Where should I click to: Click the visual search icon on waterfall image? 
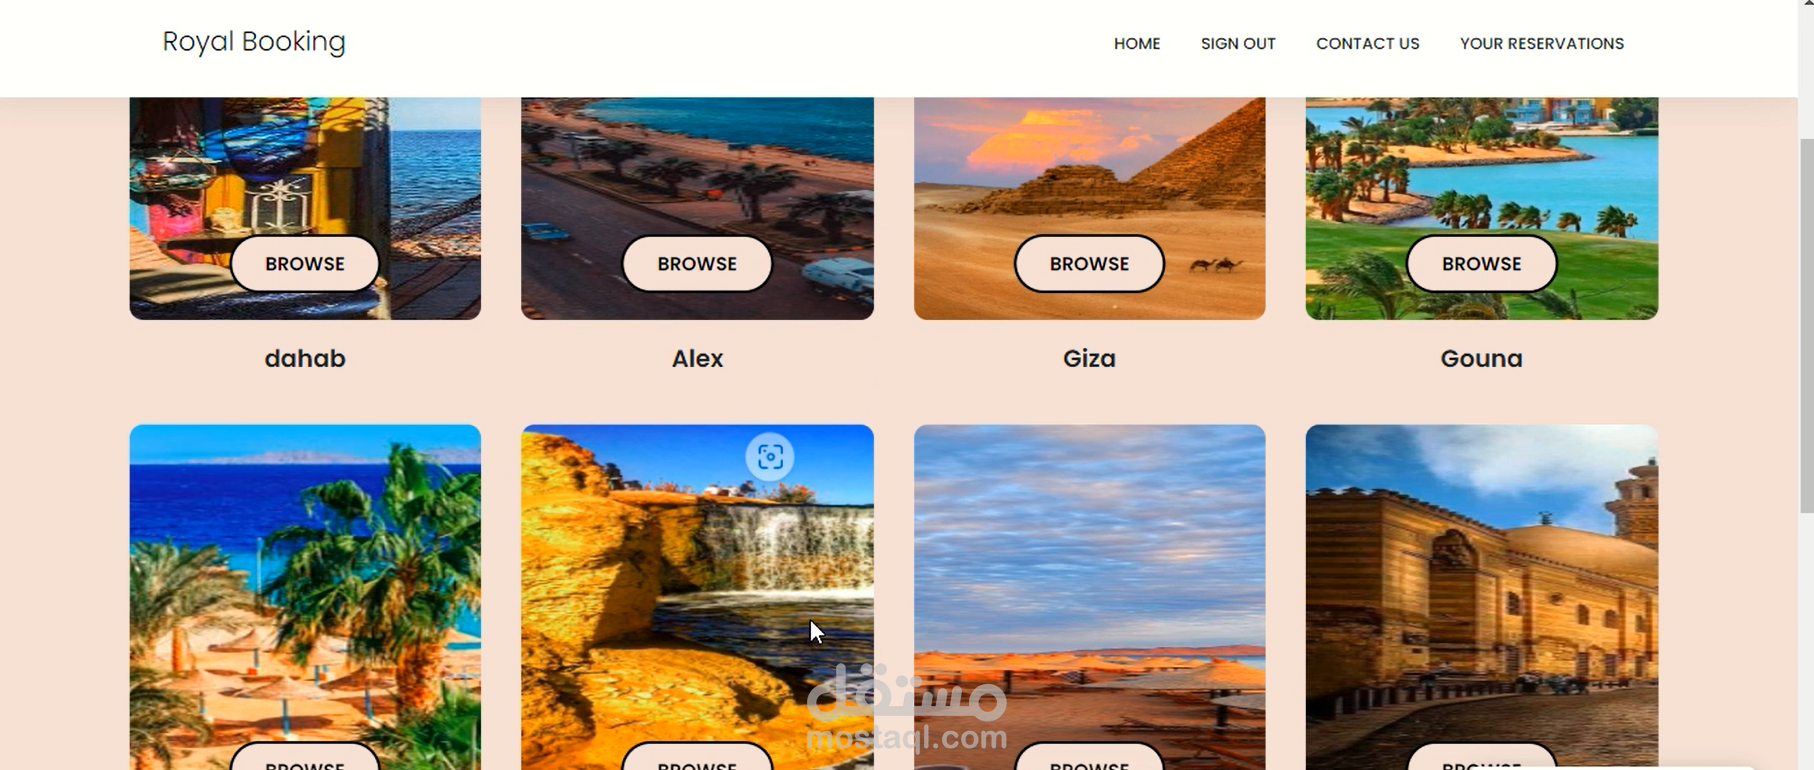(x=770, y=457)
